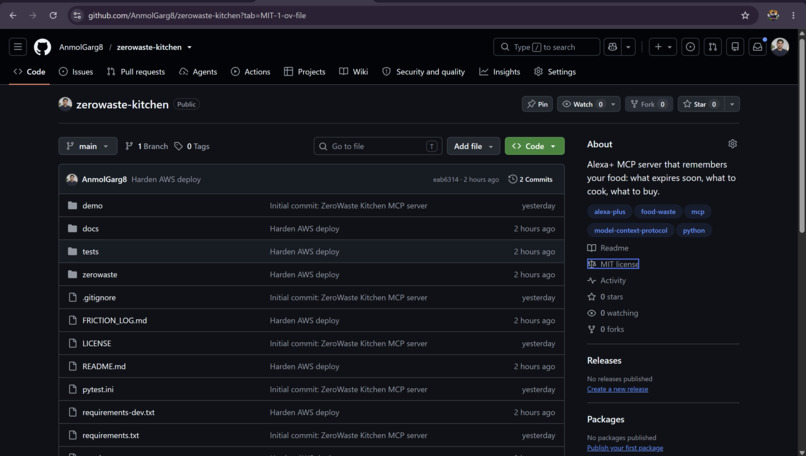Expand the Star lists dropdown arrow

coord(732,104)
